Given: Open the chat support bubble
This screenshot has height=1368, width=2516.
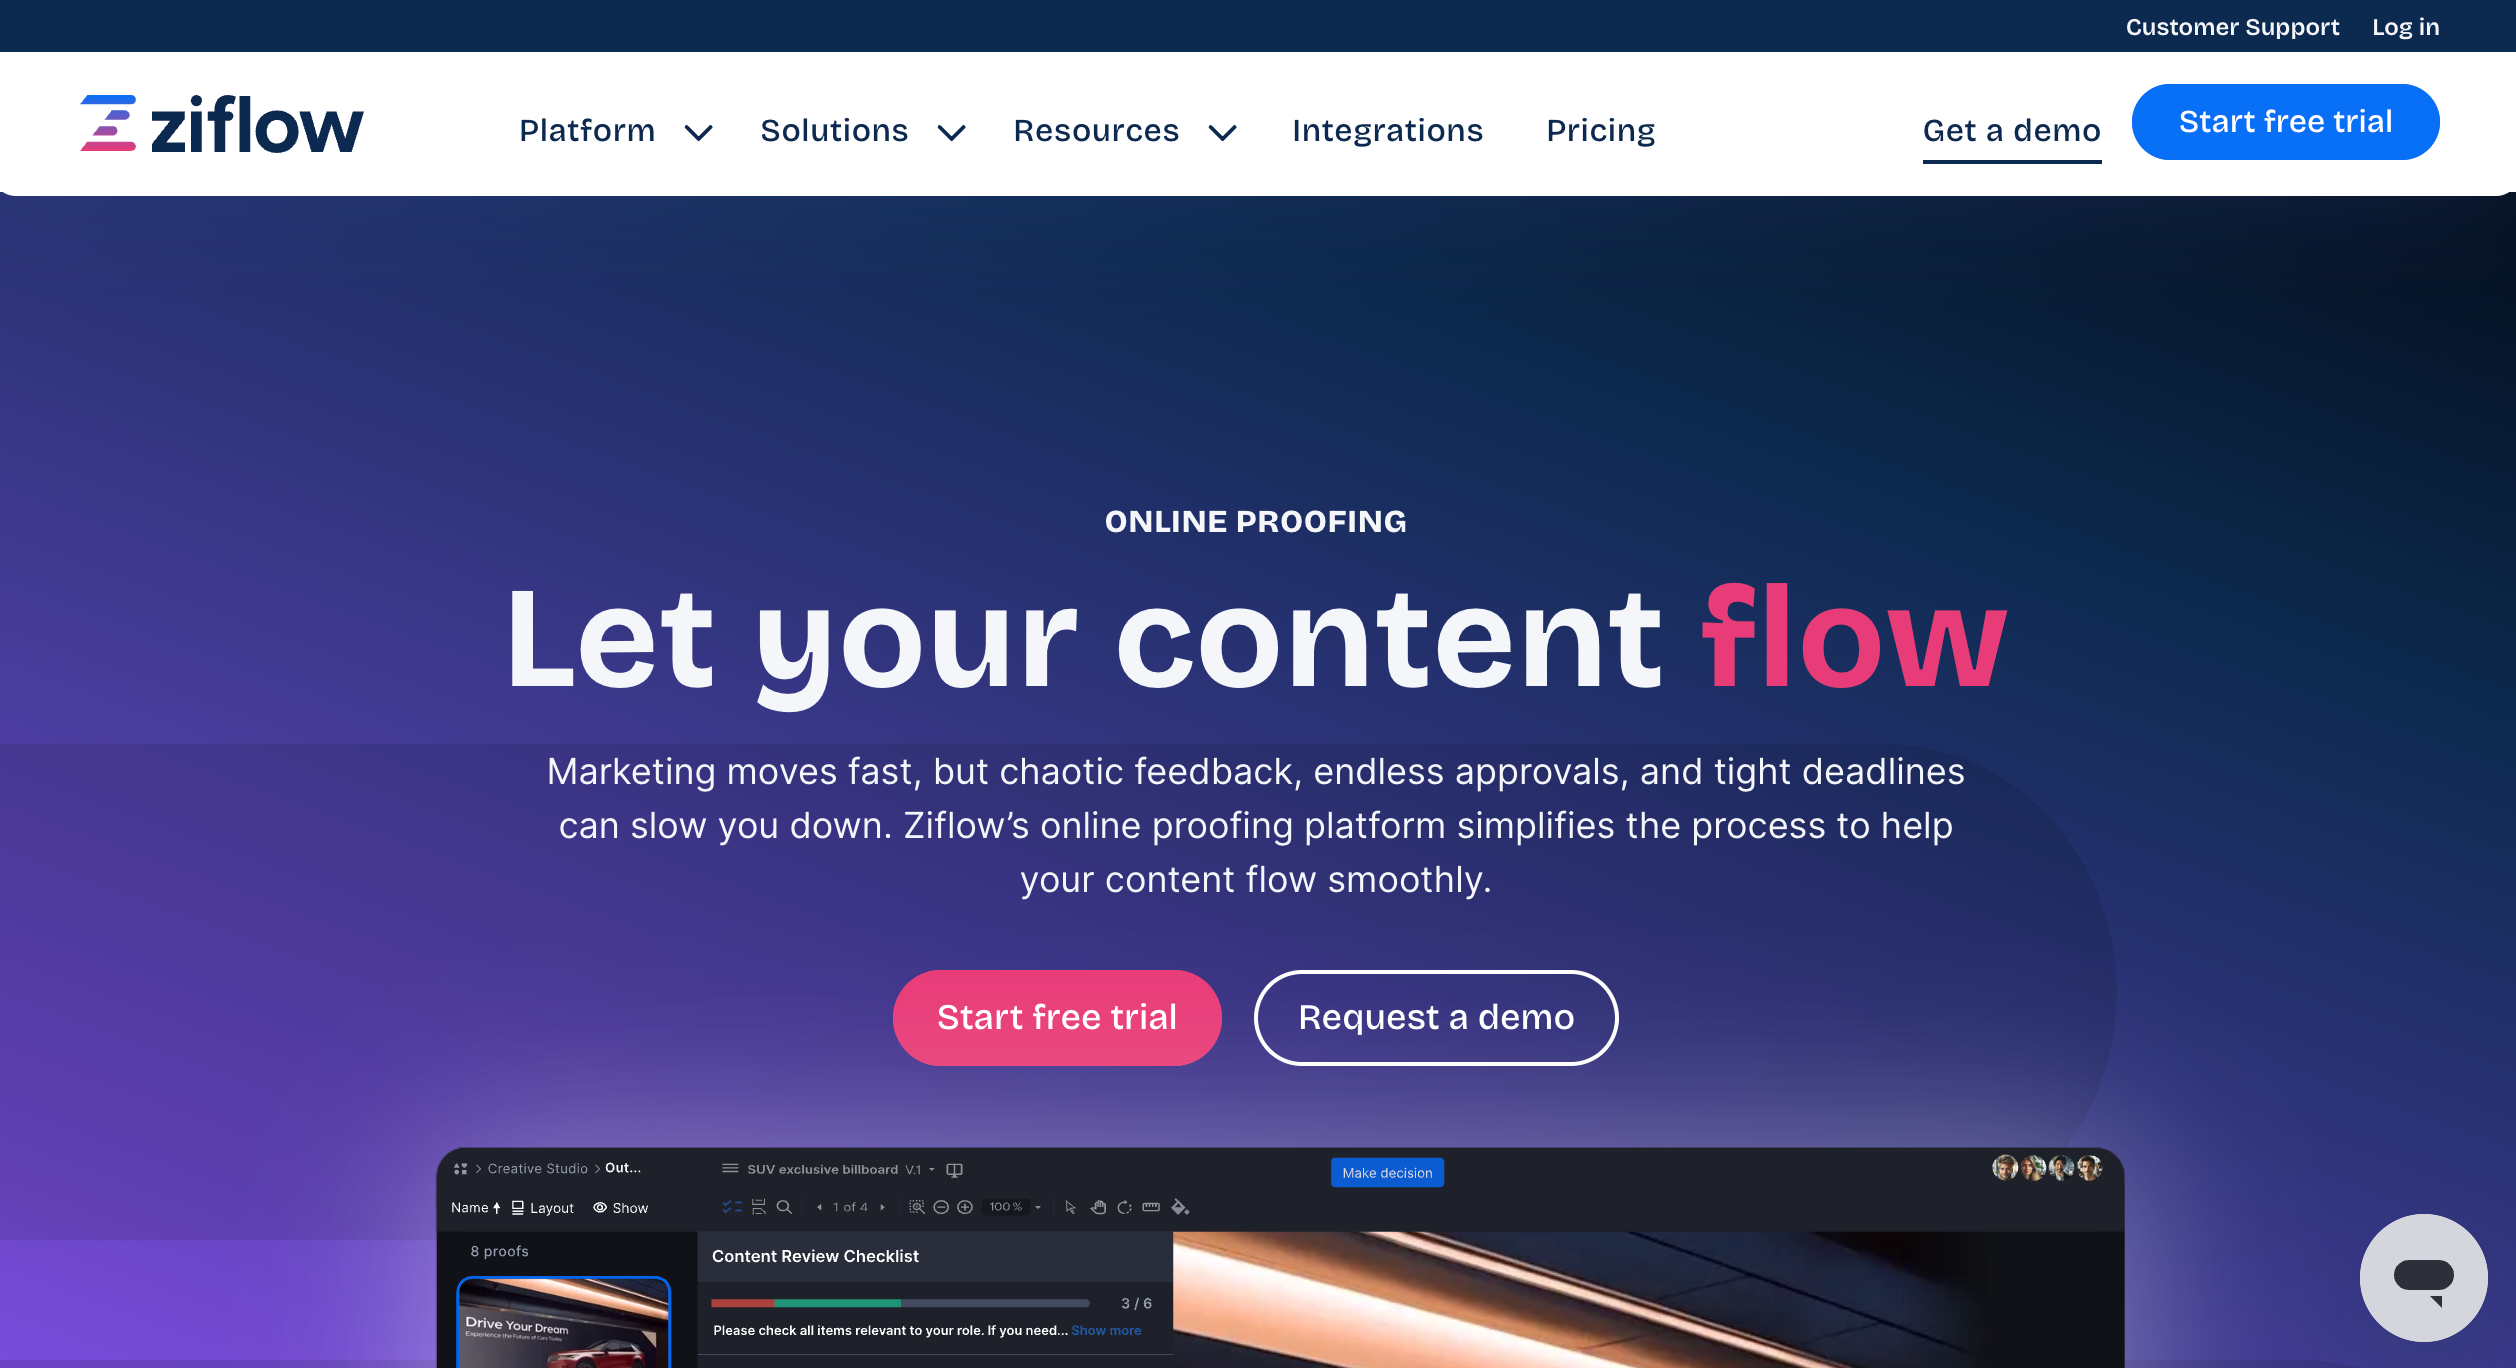Looking at the screenshot, I should tap(2422, 1277).
